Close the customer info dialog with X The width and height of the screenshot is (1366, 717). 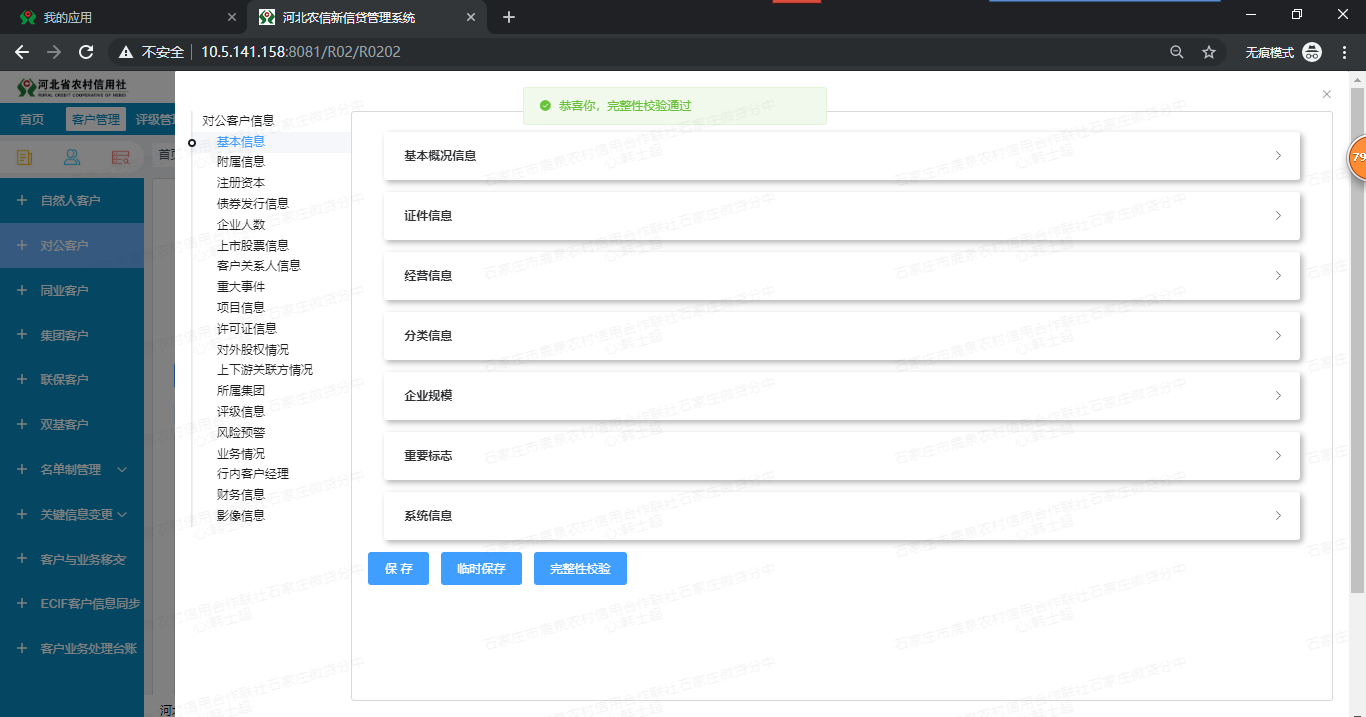click(x=1326, y=94)
